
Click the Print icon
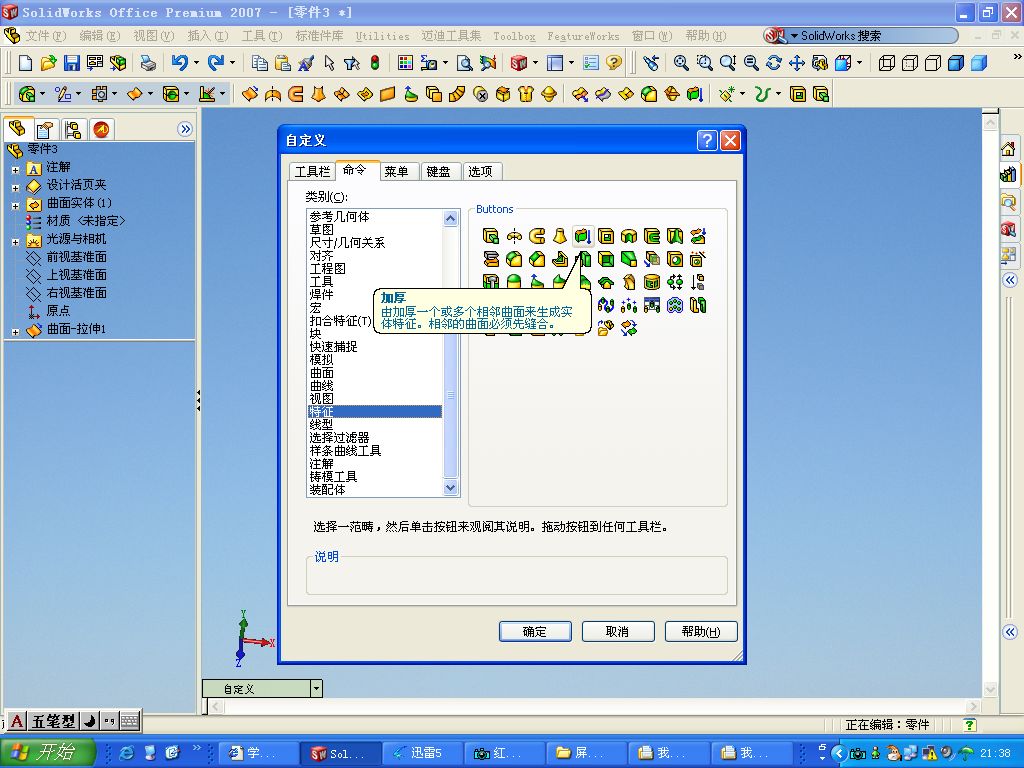[148, 63]
